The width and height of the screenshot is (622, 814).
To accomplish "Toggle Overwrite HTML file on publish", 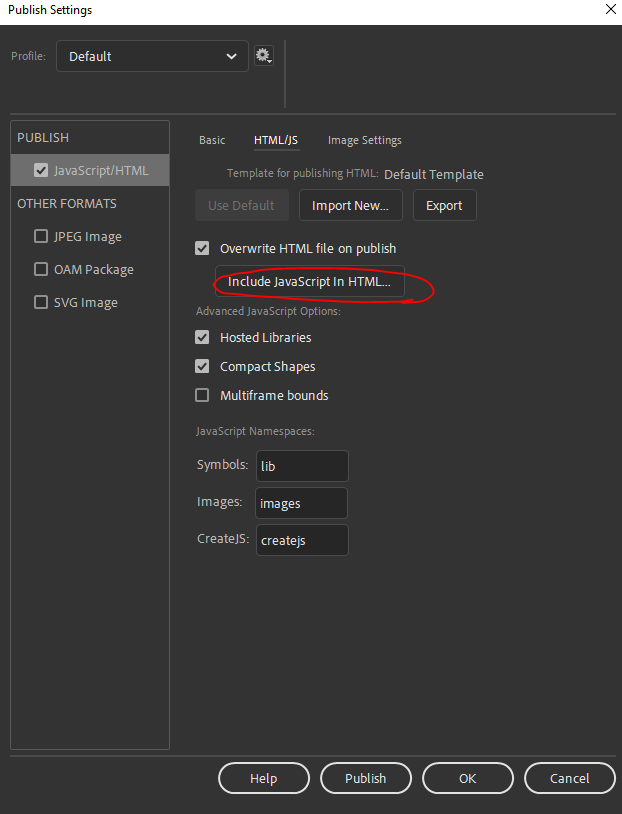I will 202,248.
